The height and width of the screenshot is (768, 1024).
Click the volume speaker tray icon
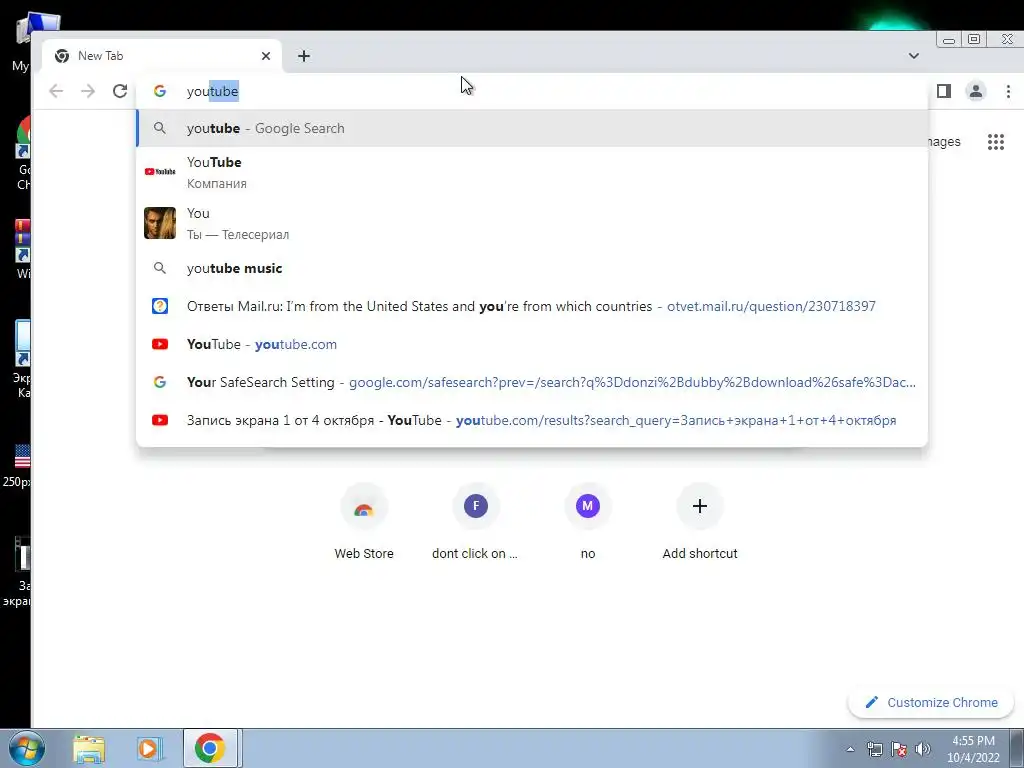tap(923, 749)
